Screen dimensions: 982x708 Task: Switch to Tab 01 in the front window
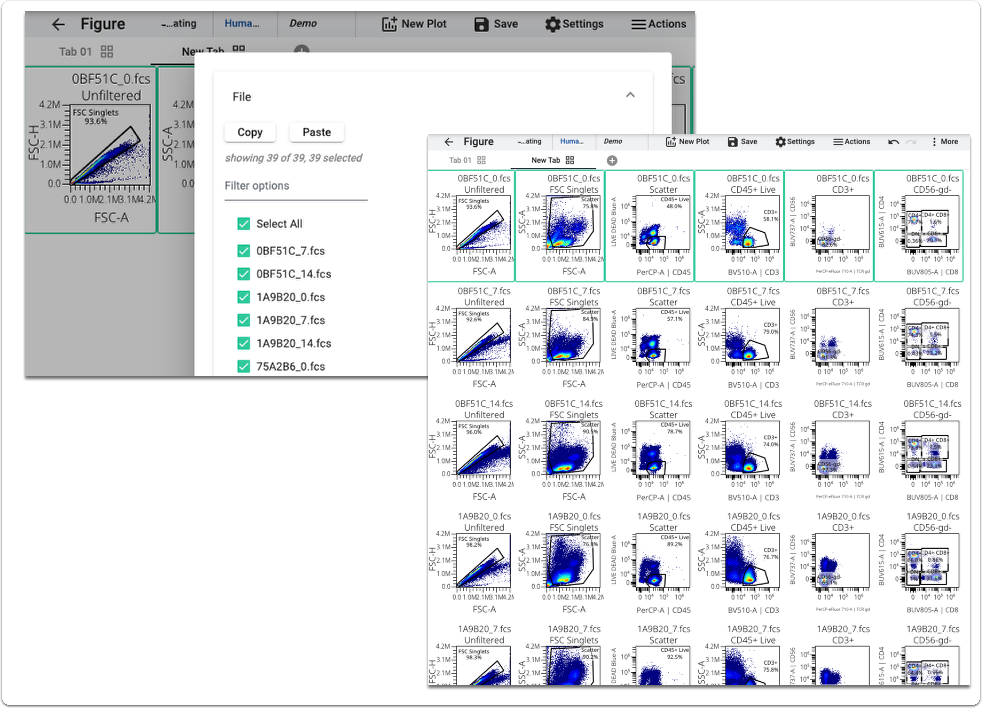click(460, 160)
